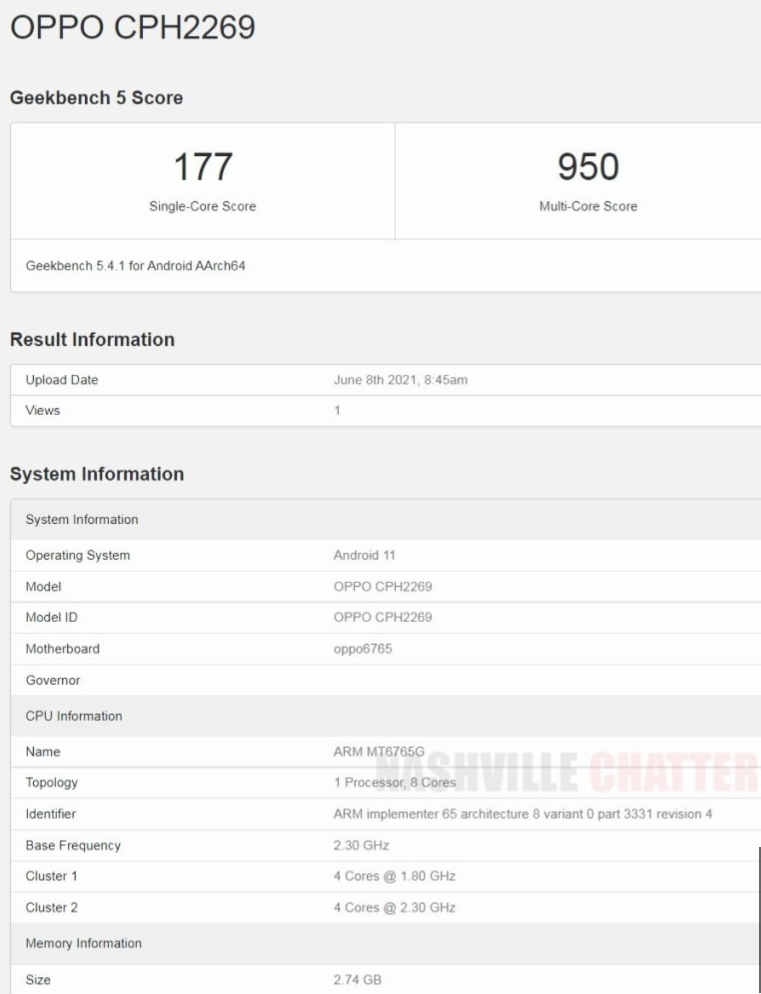Select the date June 8th 2021, 8:45am

pos(400,380)
